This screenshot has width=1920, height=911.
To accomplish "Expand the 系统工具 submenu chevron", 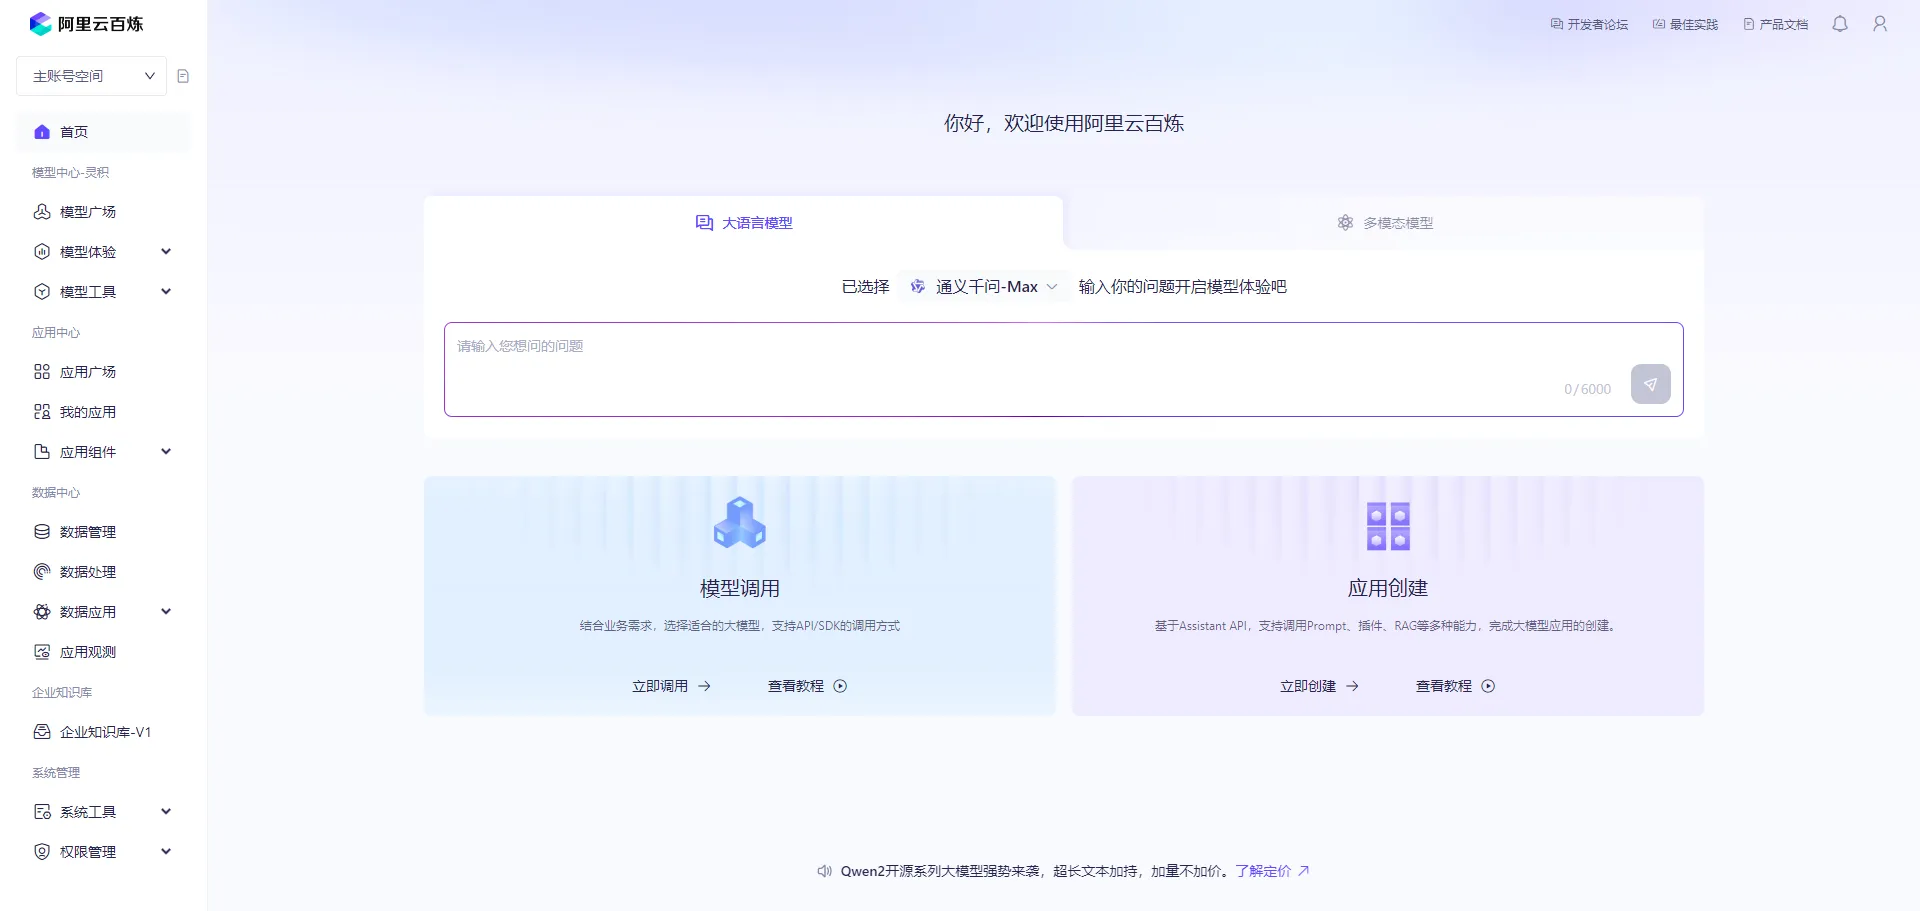I will [x=166, y=812].
